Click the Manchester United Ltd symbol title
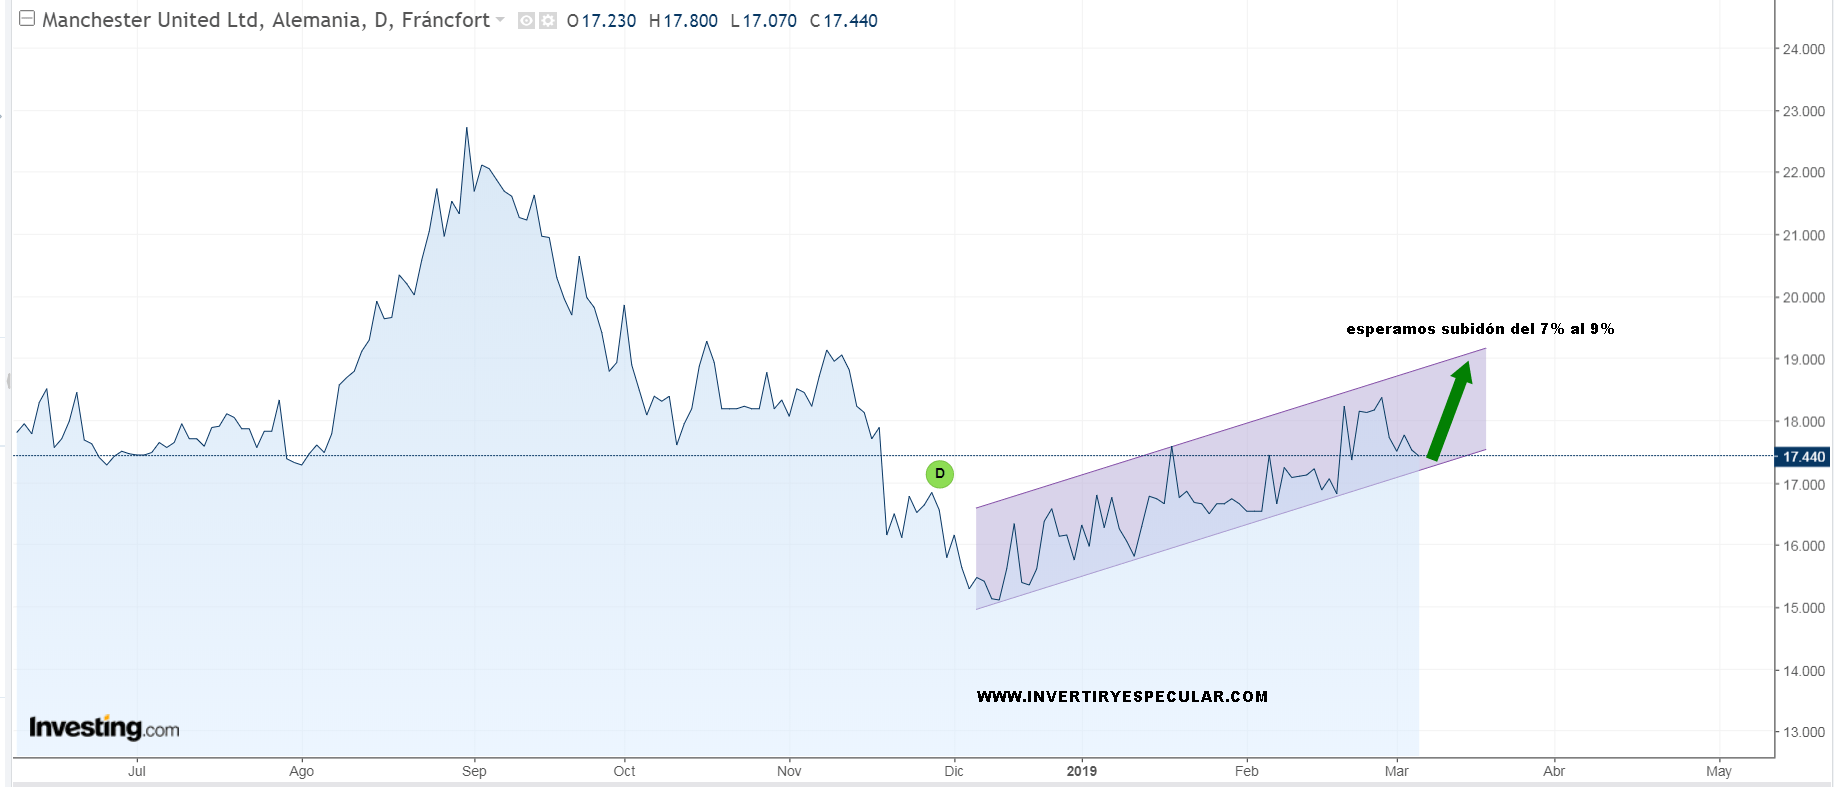 point(265,20)
